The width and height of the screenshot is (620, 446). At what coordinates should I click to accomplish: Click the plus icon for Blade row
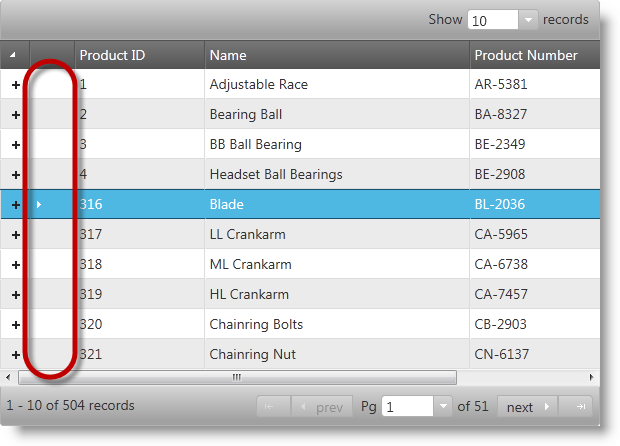(x=15, y=205)
